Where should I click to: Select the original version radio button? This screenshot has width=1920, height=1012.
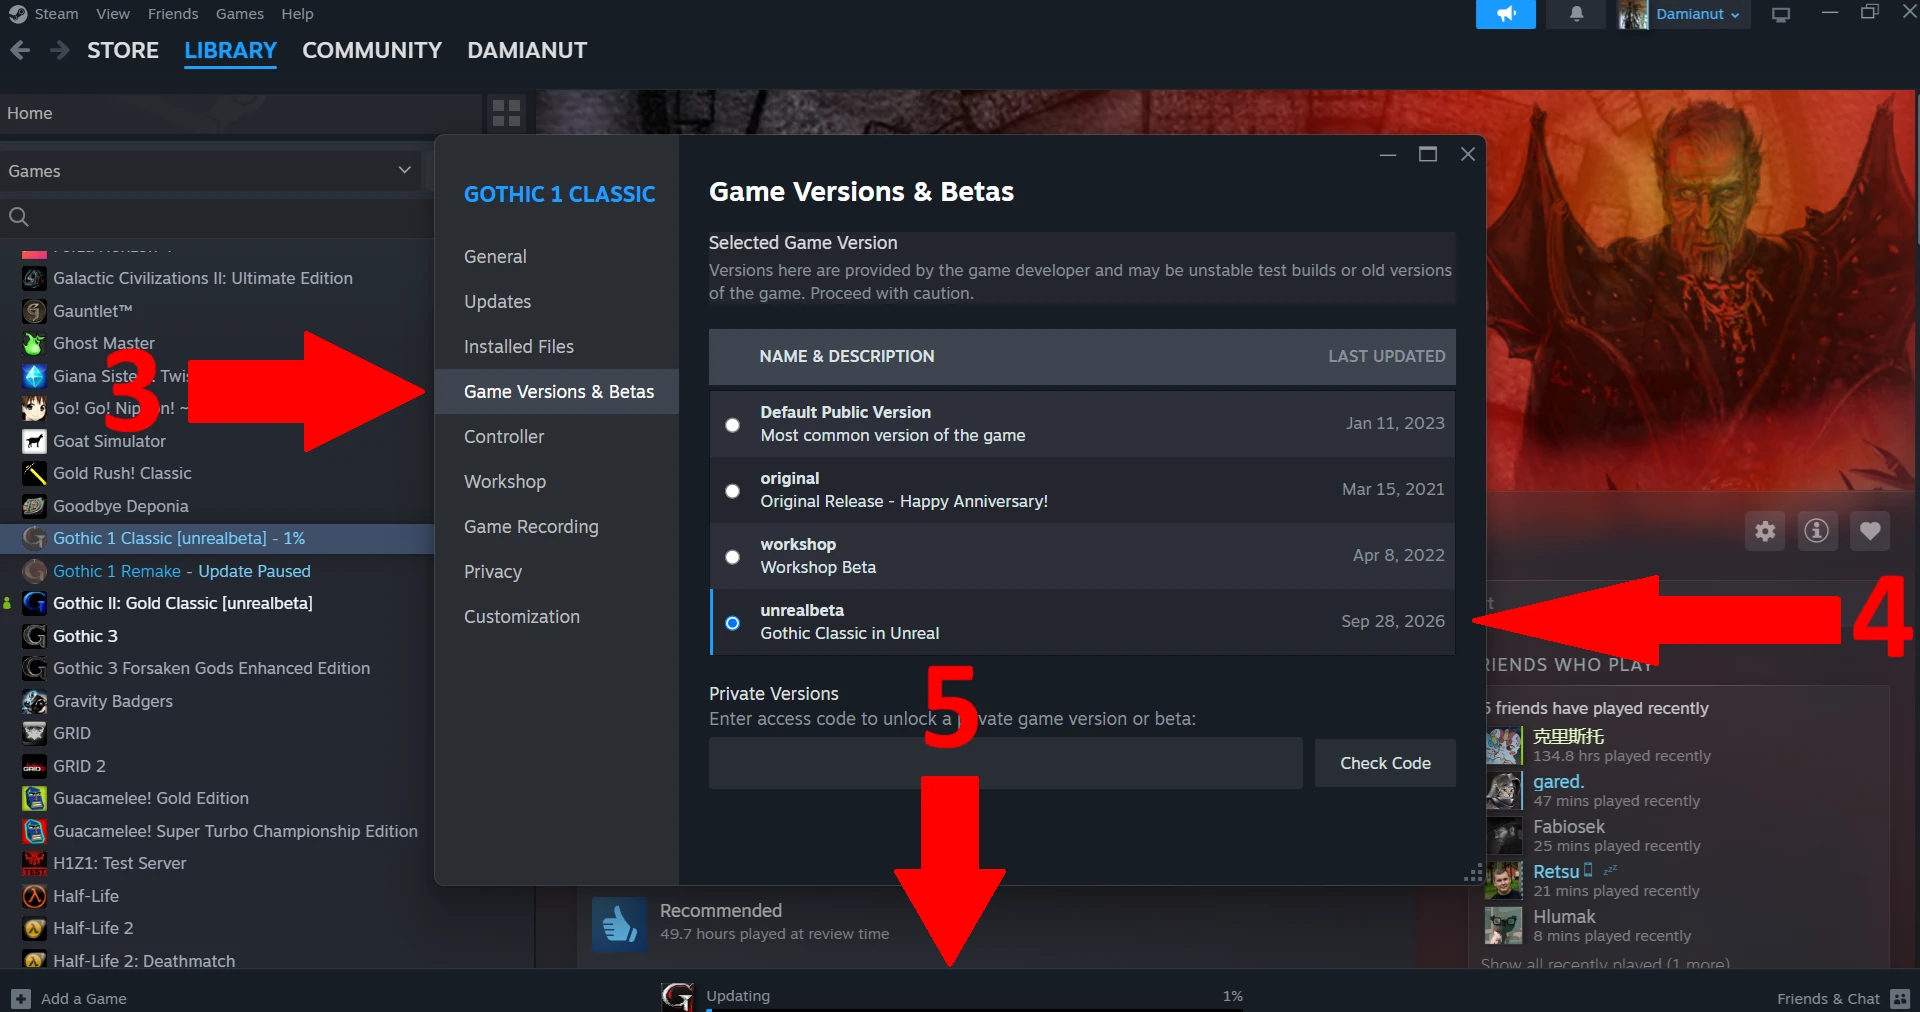[x=732, y=491]
